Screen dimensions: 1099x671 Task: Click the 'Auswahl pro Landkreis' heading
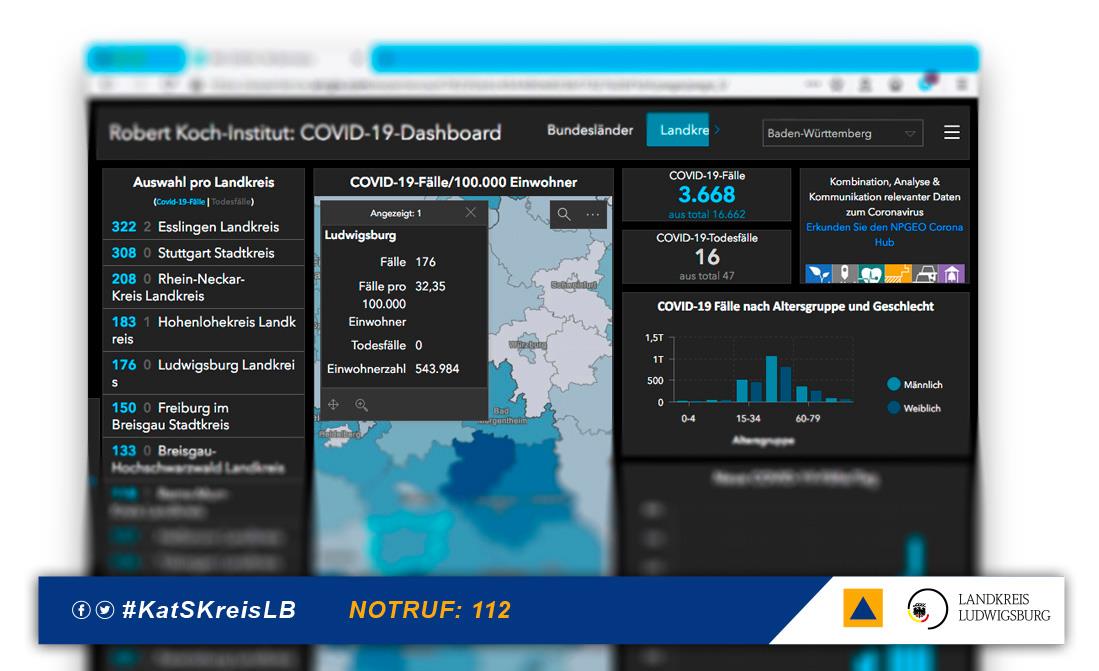coord(203,182)
